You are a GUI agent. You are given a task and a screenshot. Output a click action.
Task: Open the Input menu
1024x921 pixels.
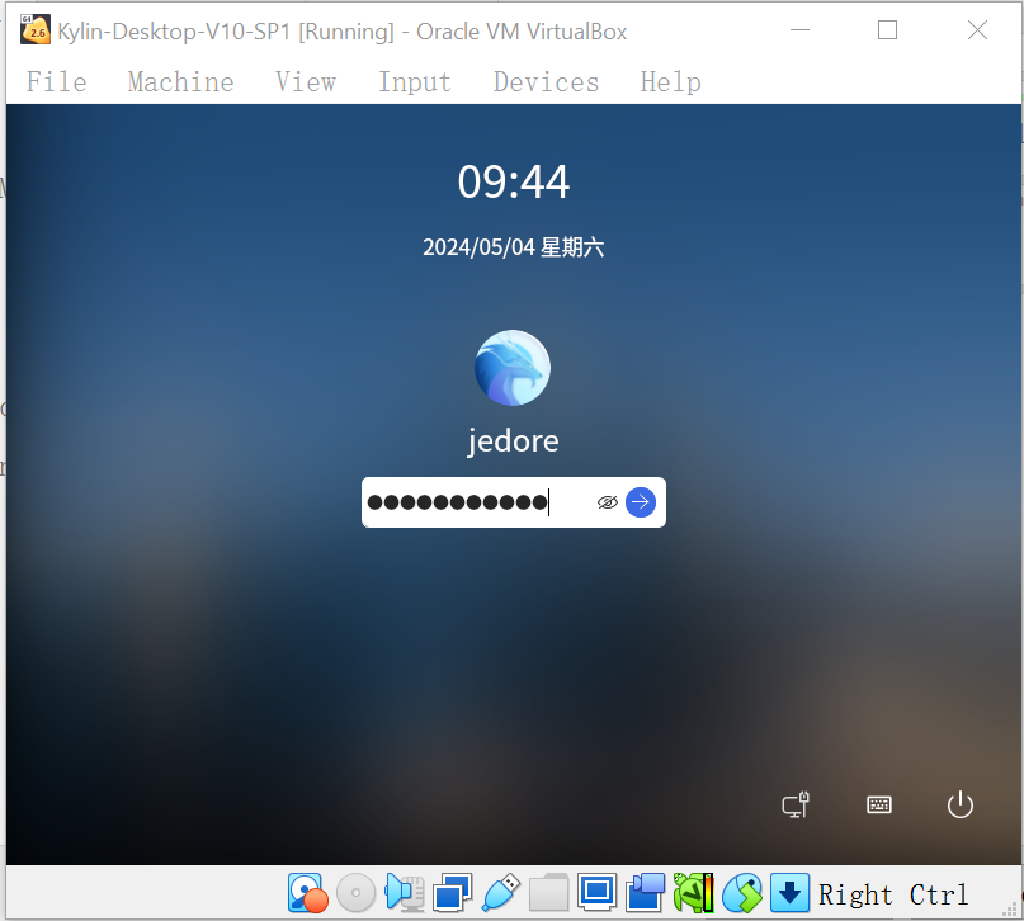tap(414, 82)
